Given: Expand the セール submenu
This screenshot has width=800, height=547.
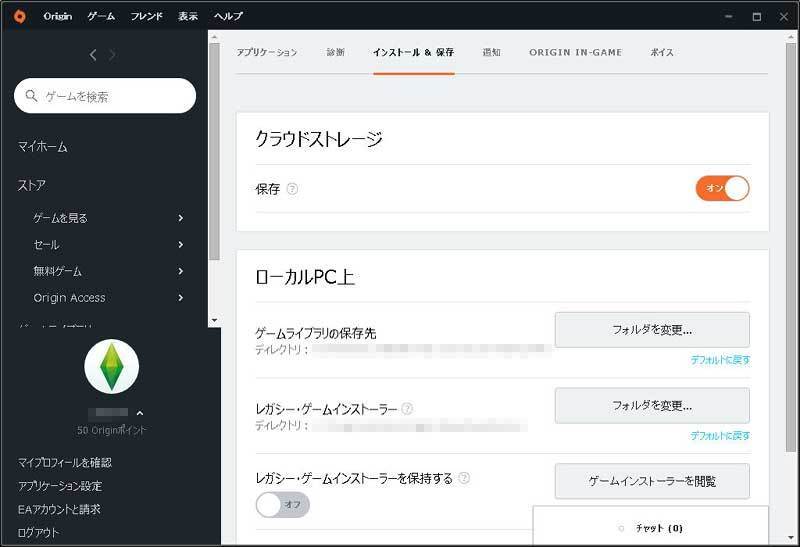Looking at the screenshot, I should pos(181,245).
